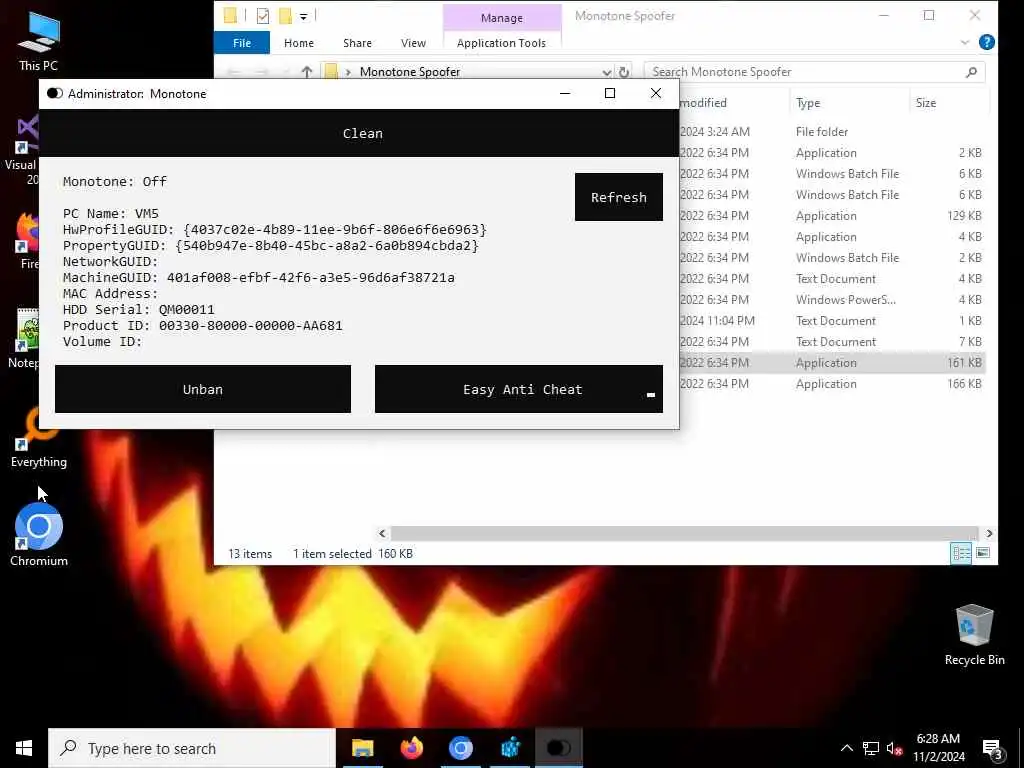This screenshot has width=1024, height=768.
Task: Open Explorer Help question mark icon
Action: pos(987,42)
